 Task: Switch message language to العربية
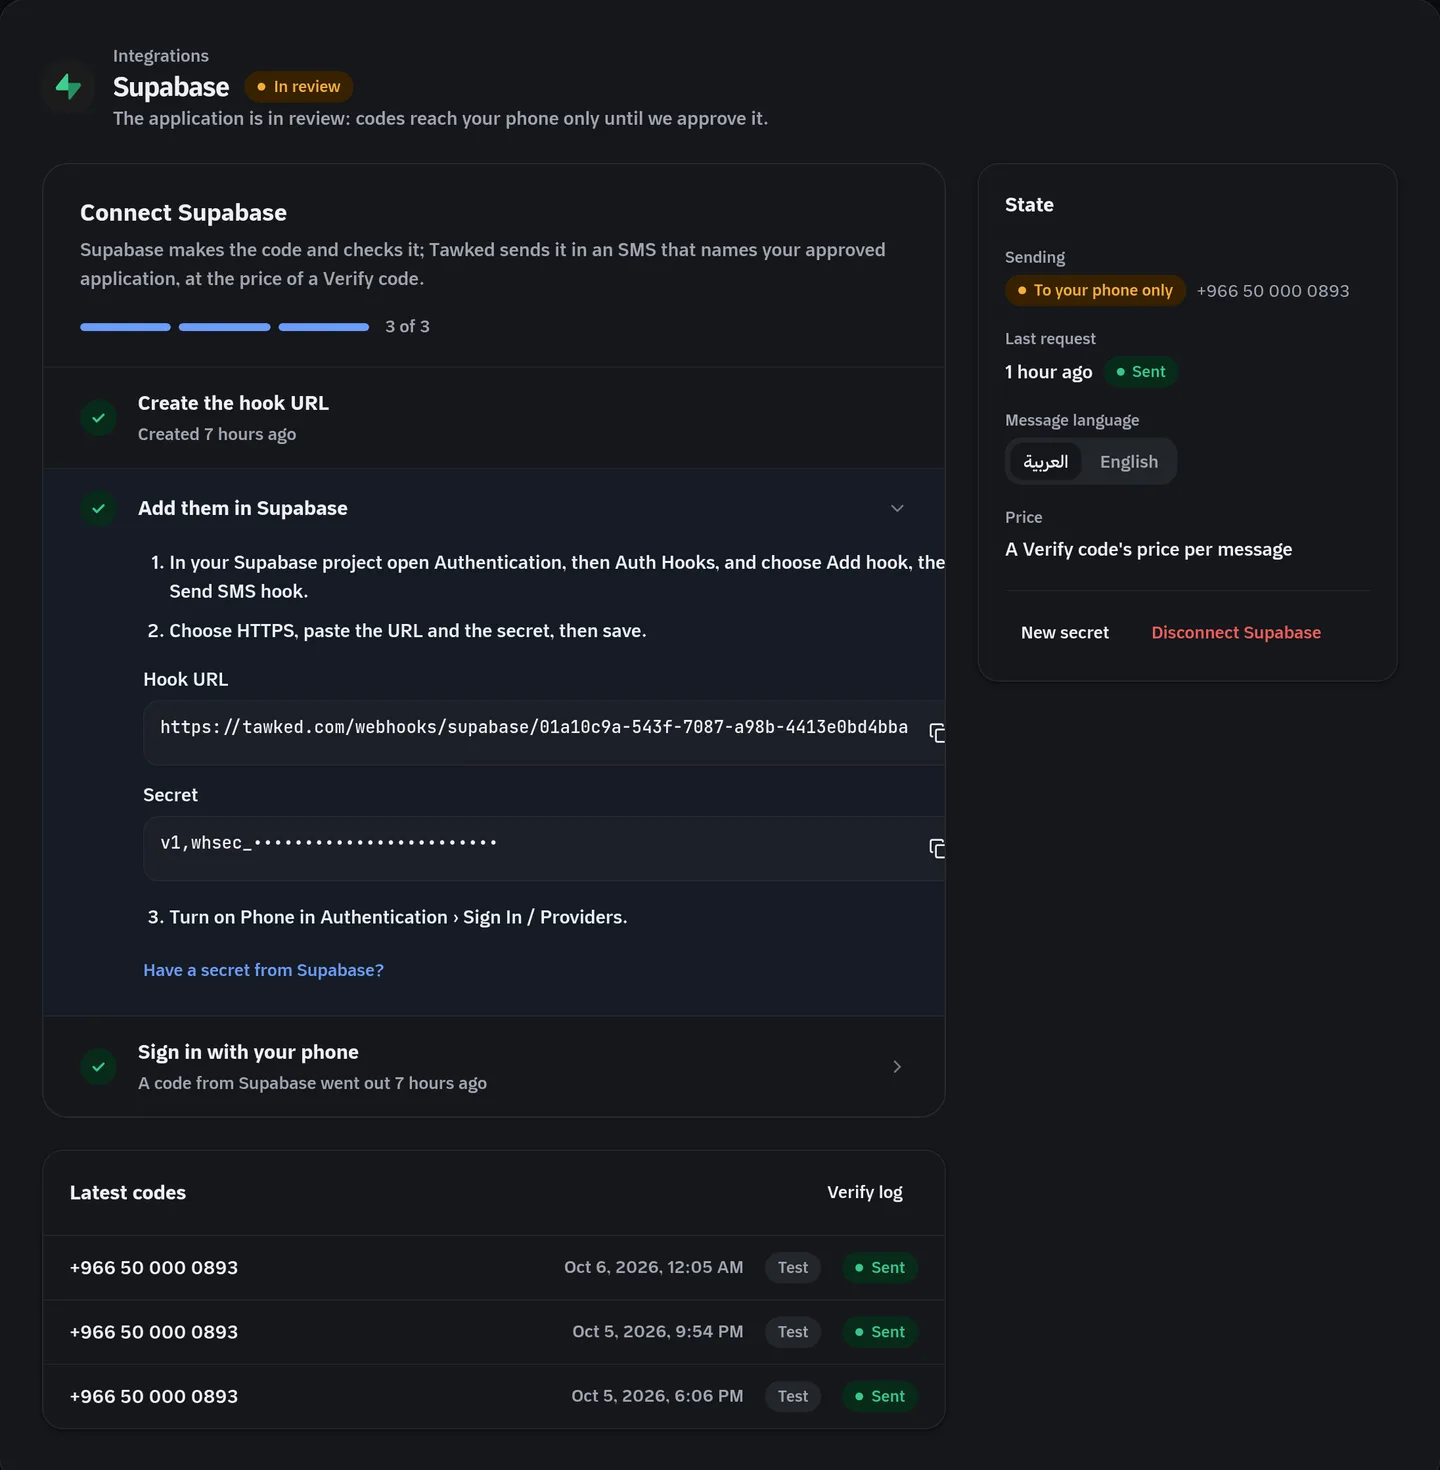pos(1046,461)
